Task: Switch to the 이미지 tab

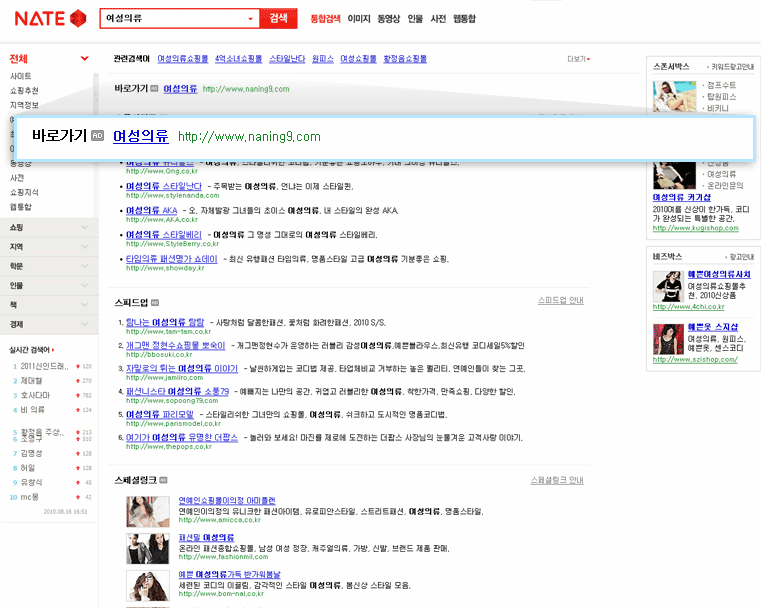Action: coord(359,19)
